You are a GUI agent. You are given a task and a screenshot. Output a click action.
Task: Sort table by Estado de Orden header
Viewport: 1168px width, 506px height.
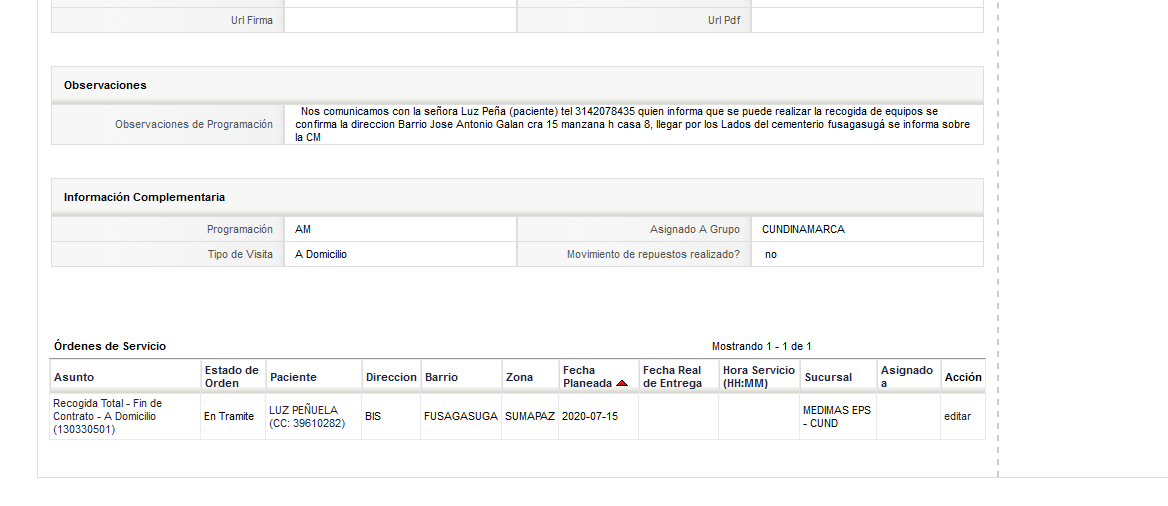coord(232,377)
